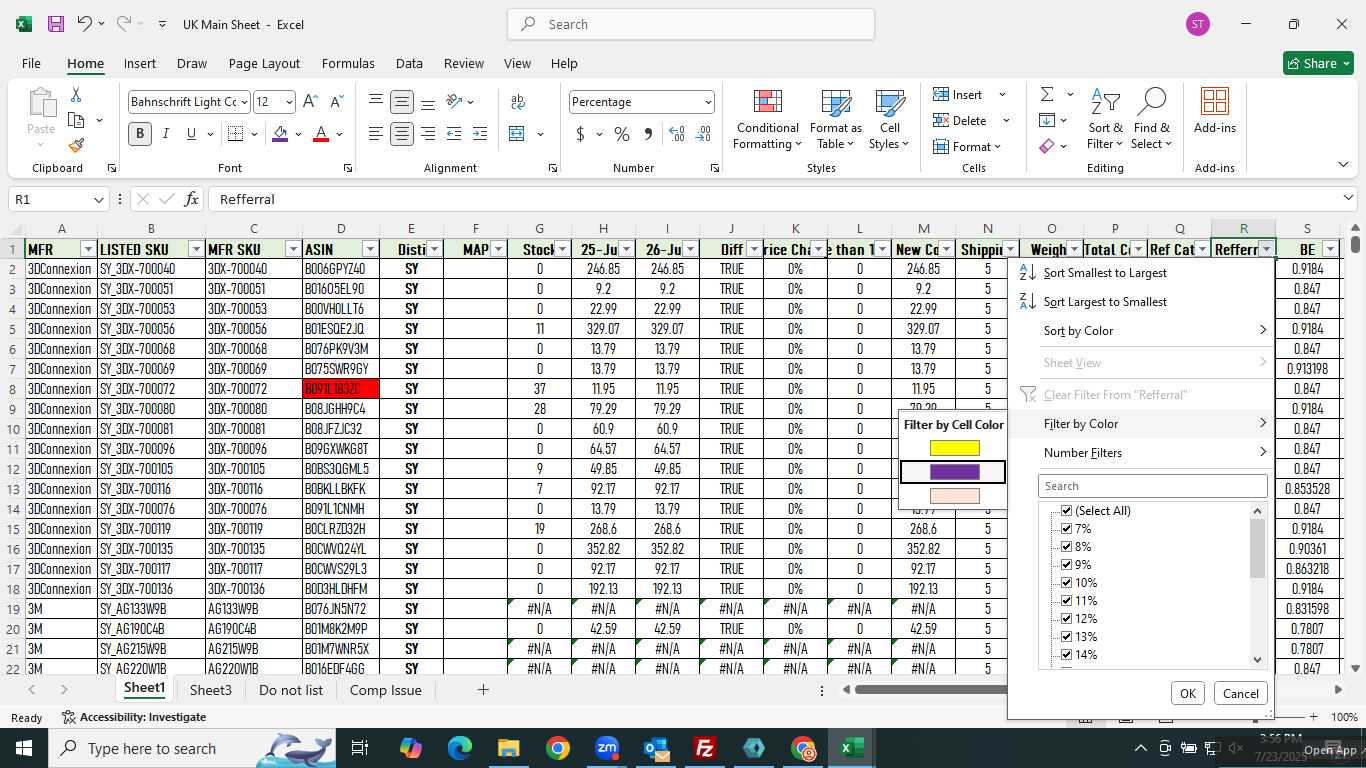
Task: Open Find & Select menu
Action: pos(1151,120)
